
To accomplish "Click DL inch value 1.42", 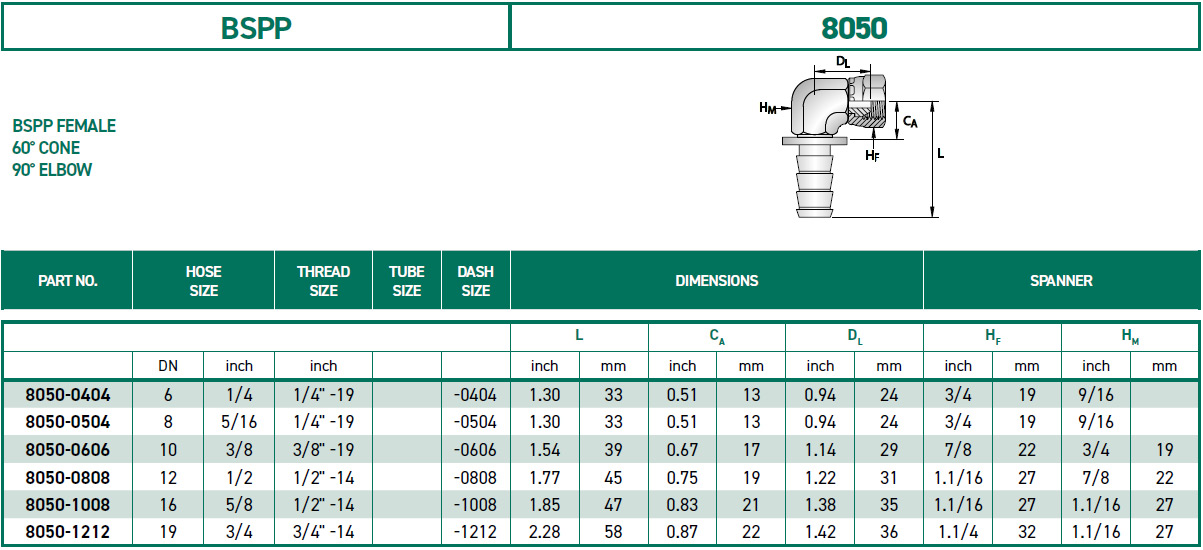I will click(820, 532).
